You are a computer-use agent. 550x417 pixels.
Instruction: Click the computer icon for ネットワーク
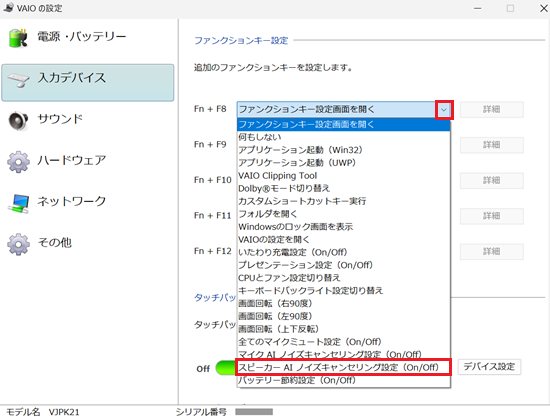tap(18, 203)
